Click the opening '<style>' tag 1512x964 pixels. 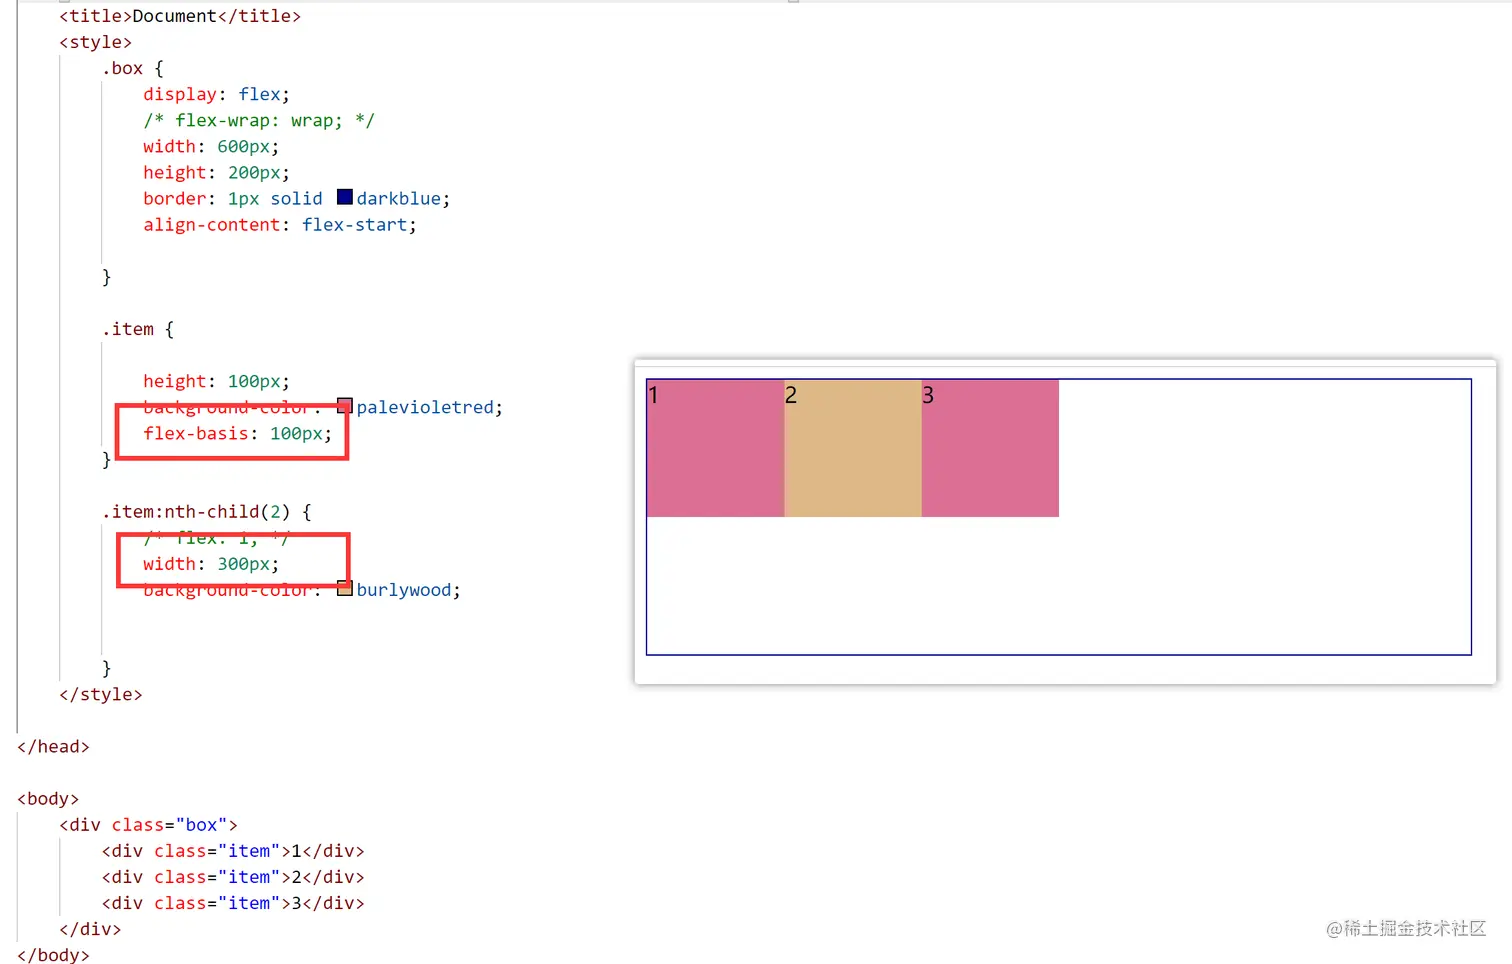(x=95, y=42)
